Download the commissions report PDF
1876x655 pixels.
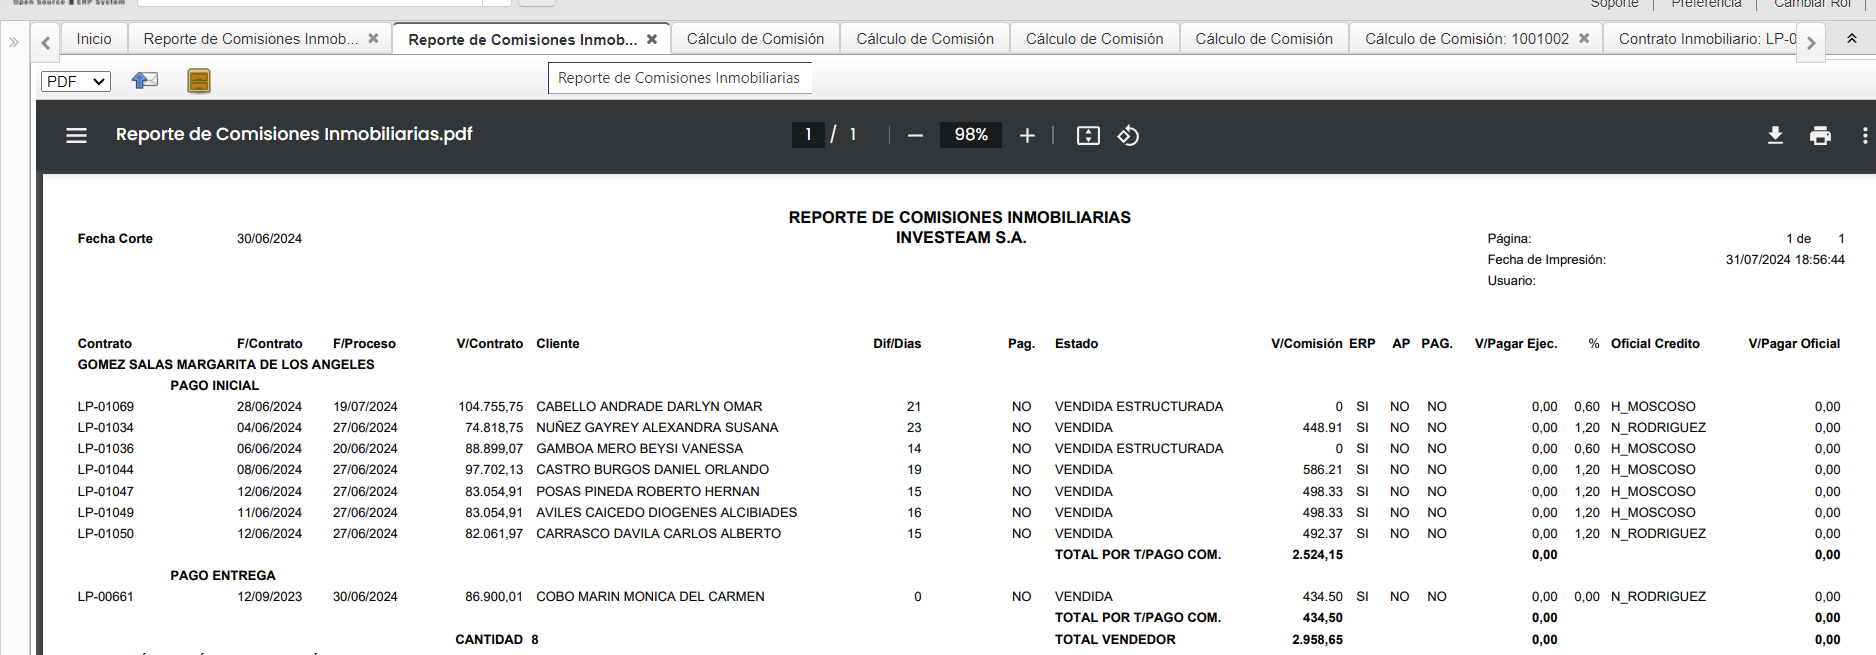click(x=1775, y=135)
